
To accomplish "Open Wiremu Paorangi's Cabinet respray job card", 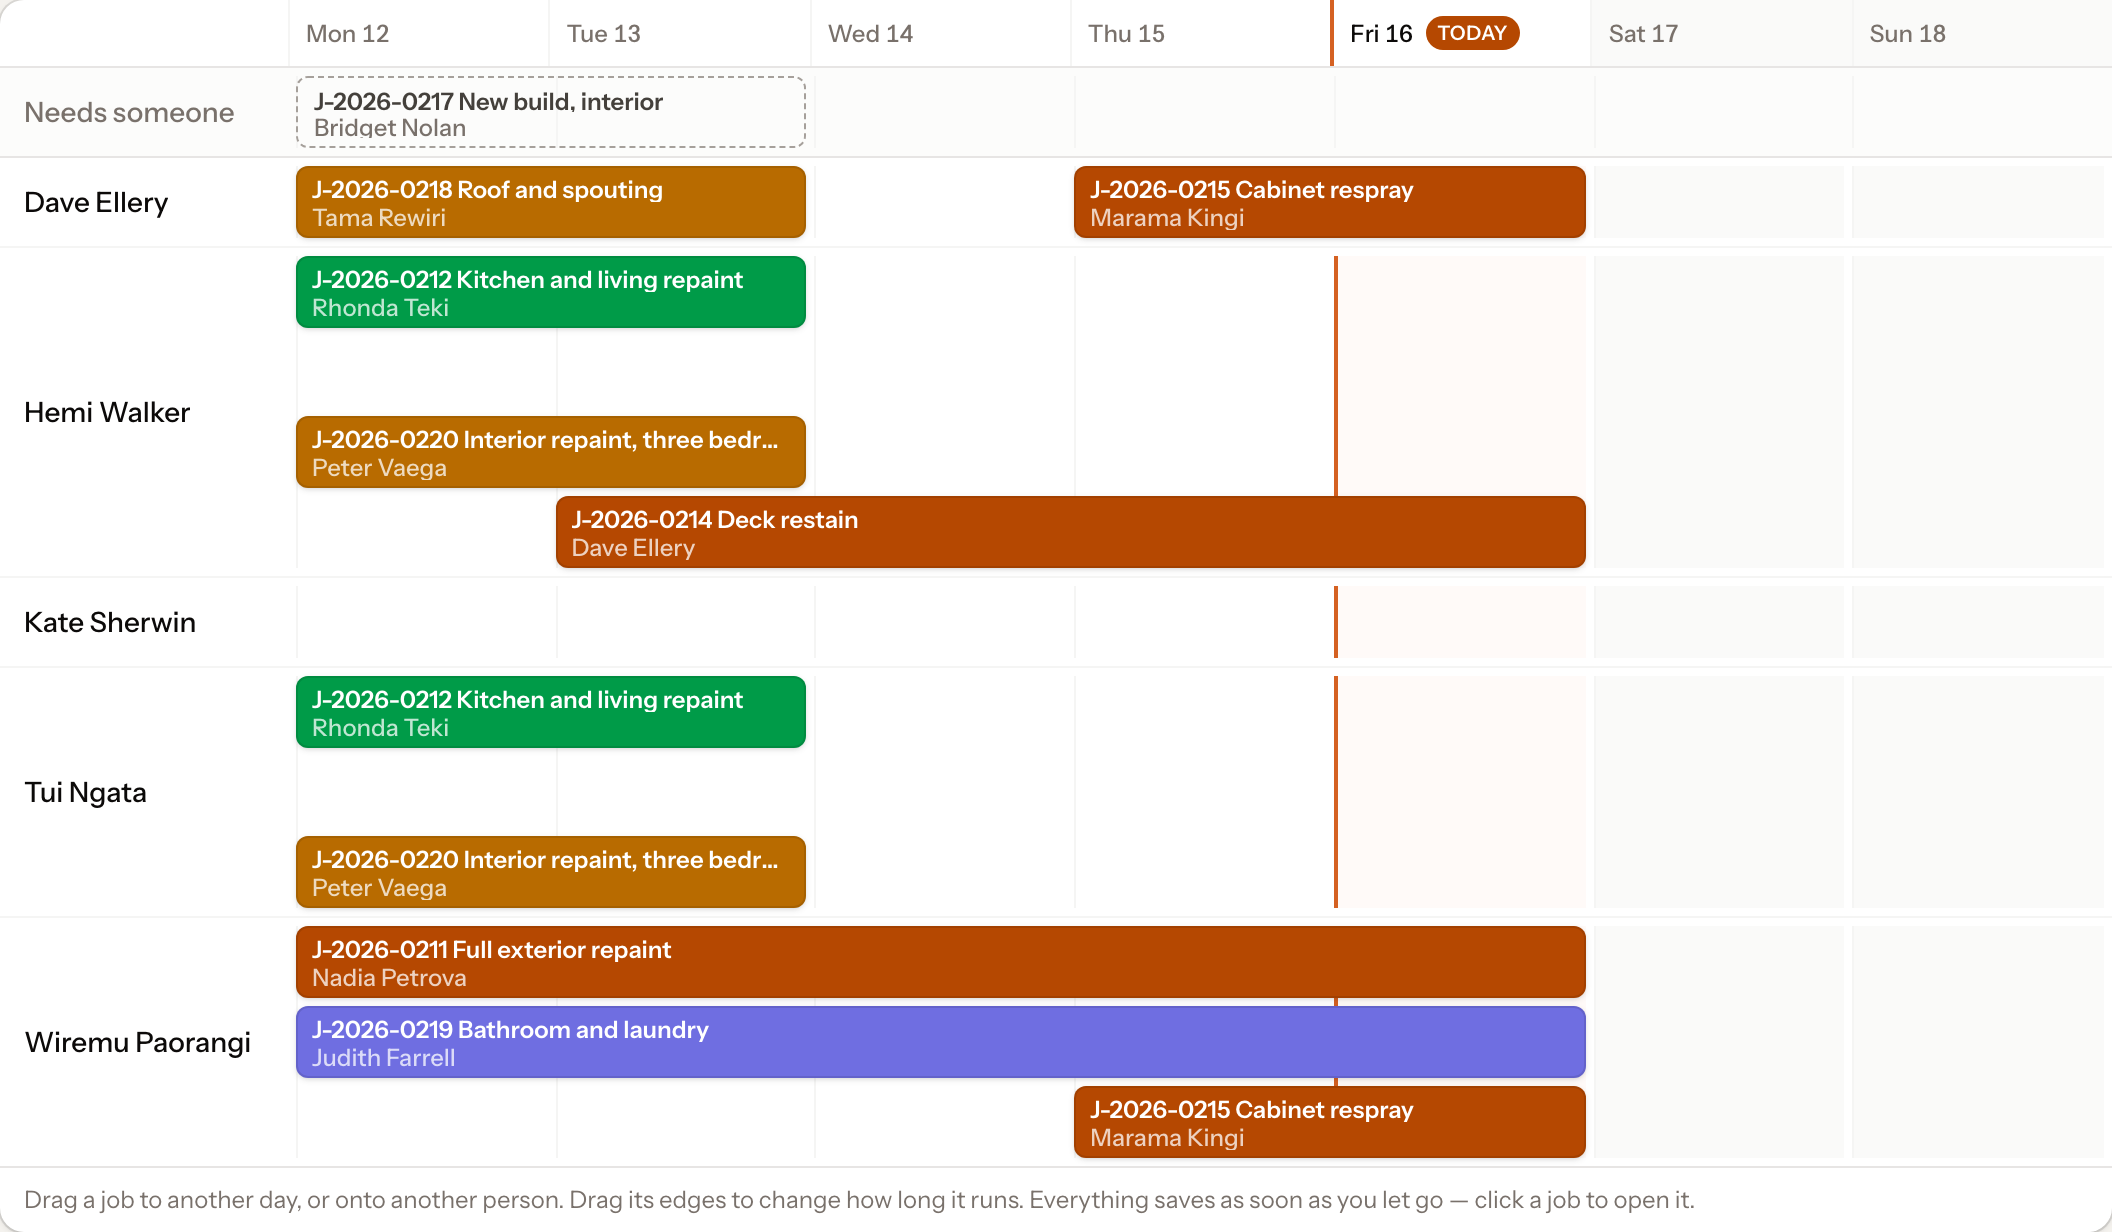I will point(1330,1122).
